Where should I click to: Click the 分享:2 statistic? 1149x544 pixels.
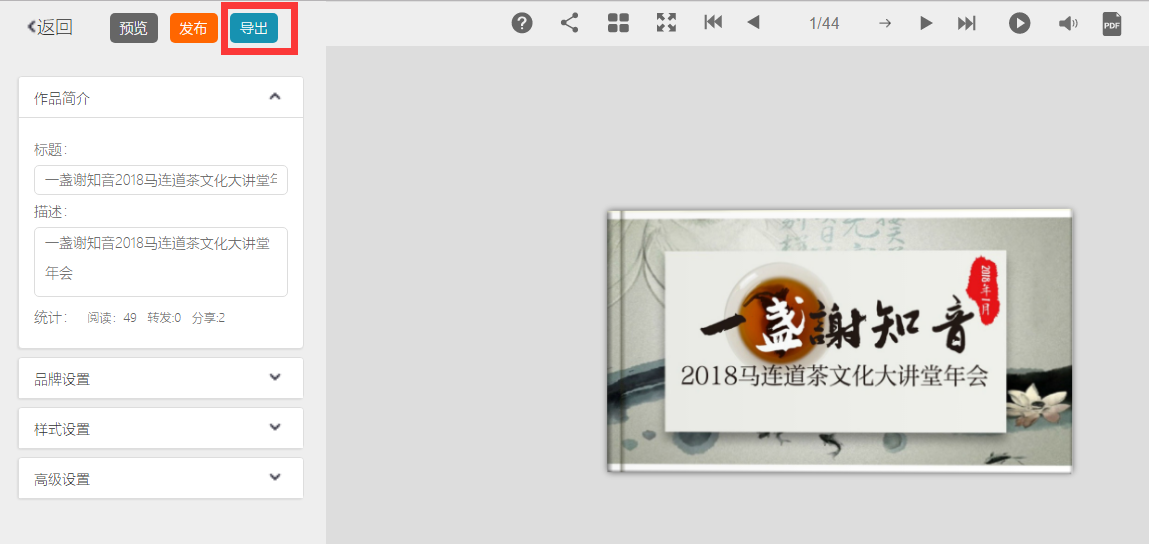pos(208,317)
